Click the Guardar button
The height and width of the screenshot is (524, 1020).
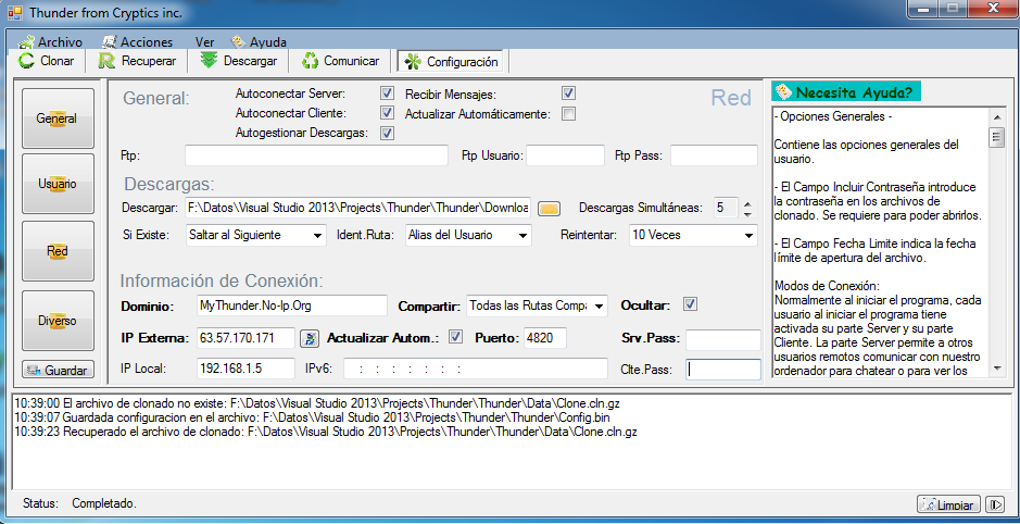[x=58, y=370]
